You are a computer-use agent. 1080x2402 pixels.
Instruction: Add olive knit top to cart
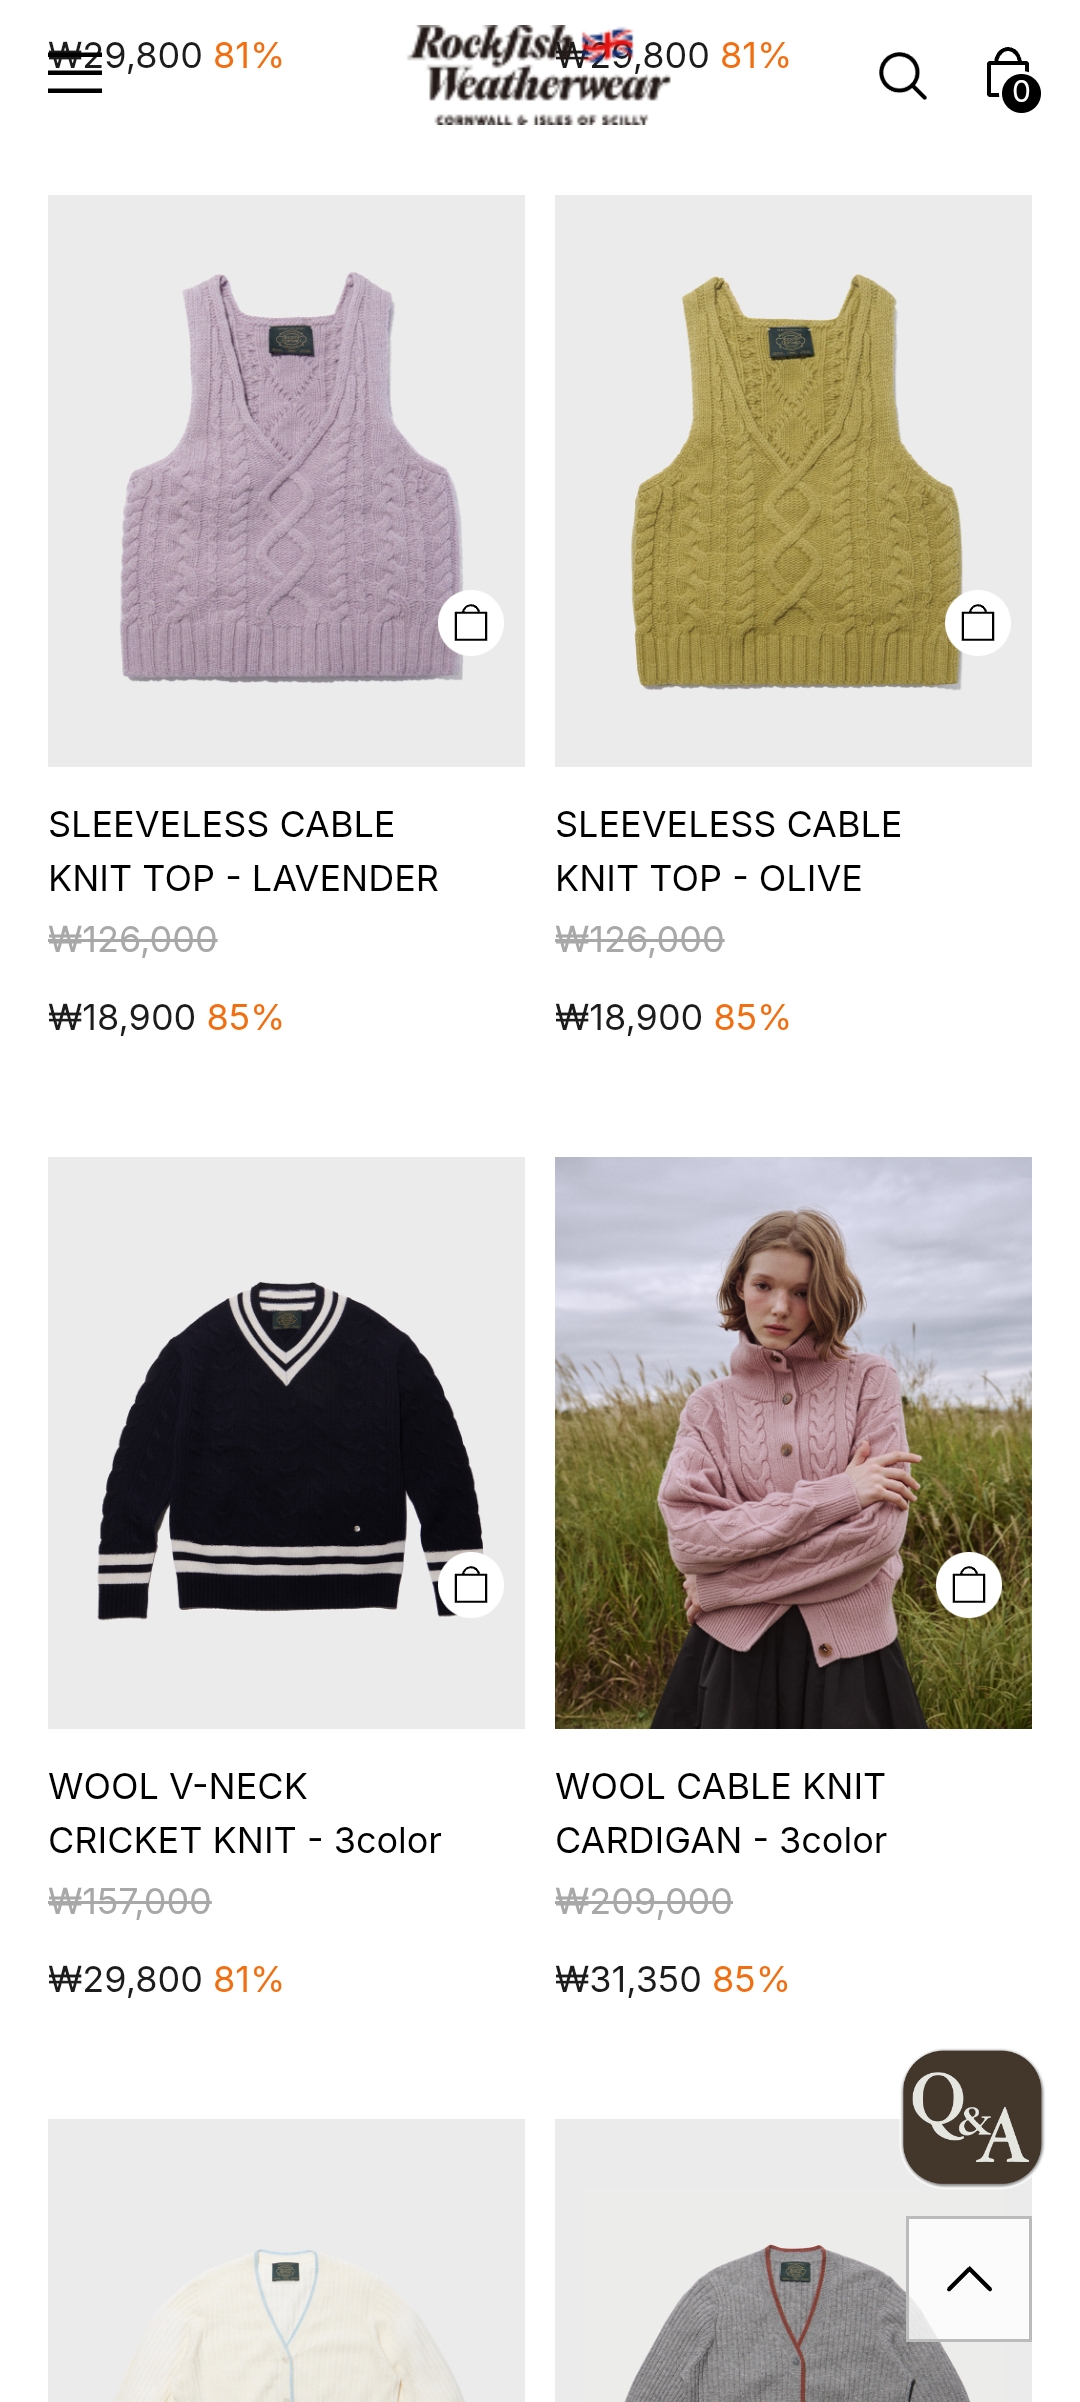978,623
